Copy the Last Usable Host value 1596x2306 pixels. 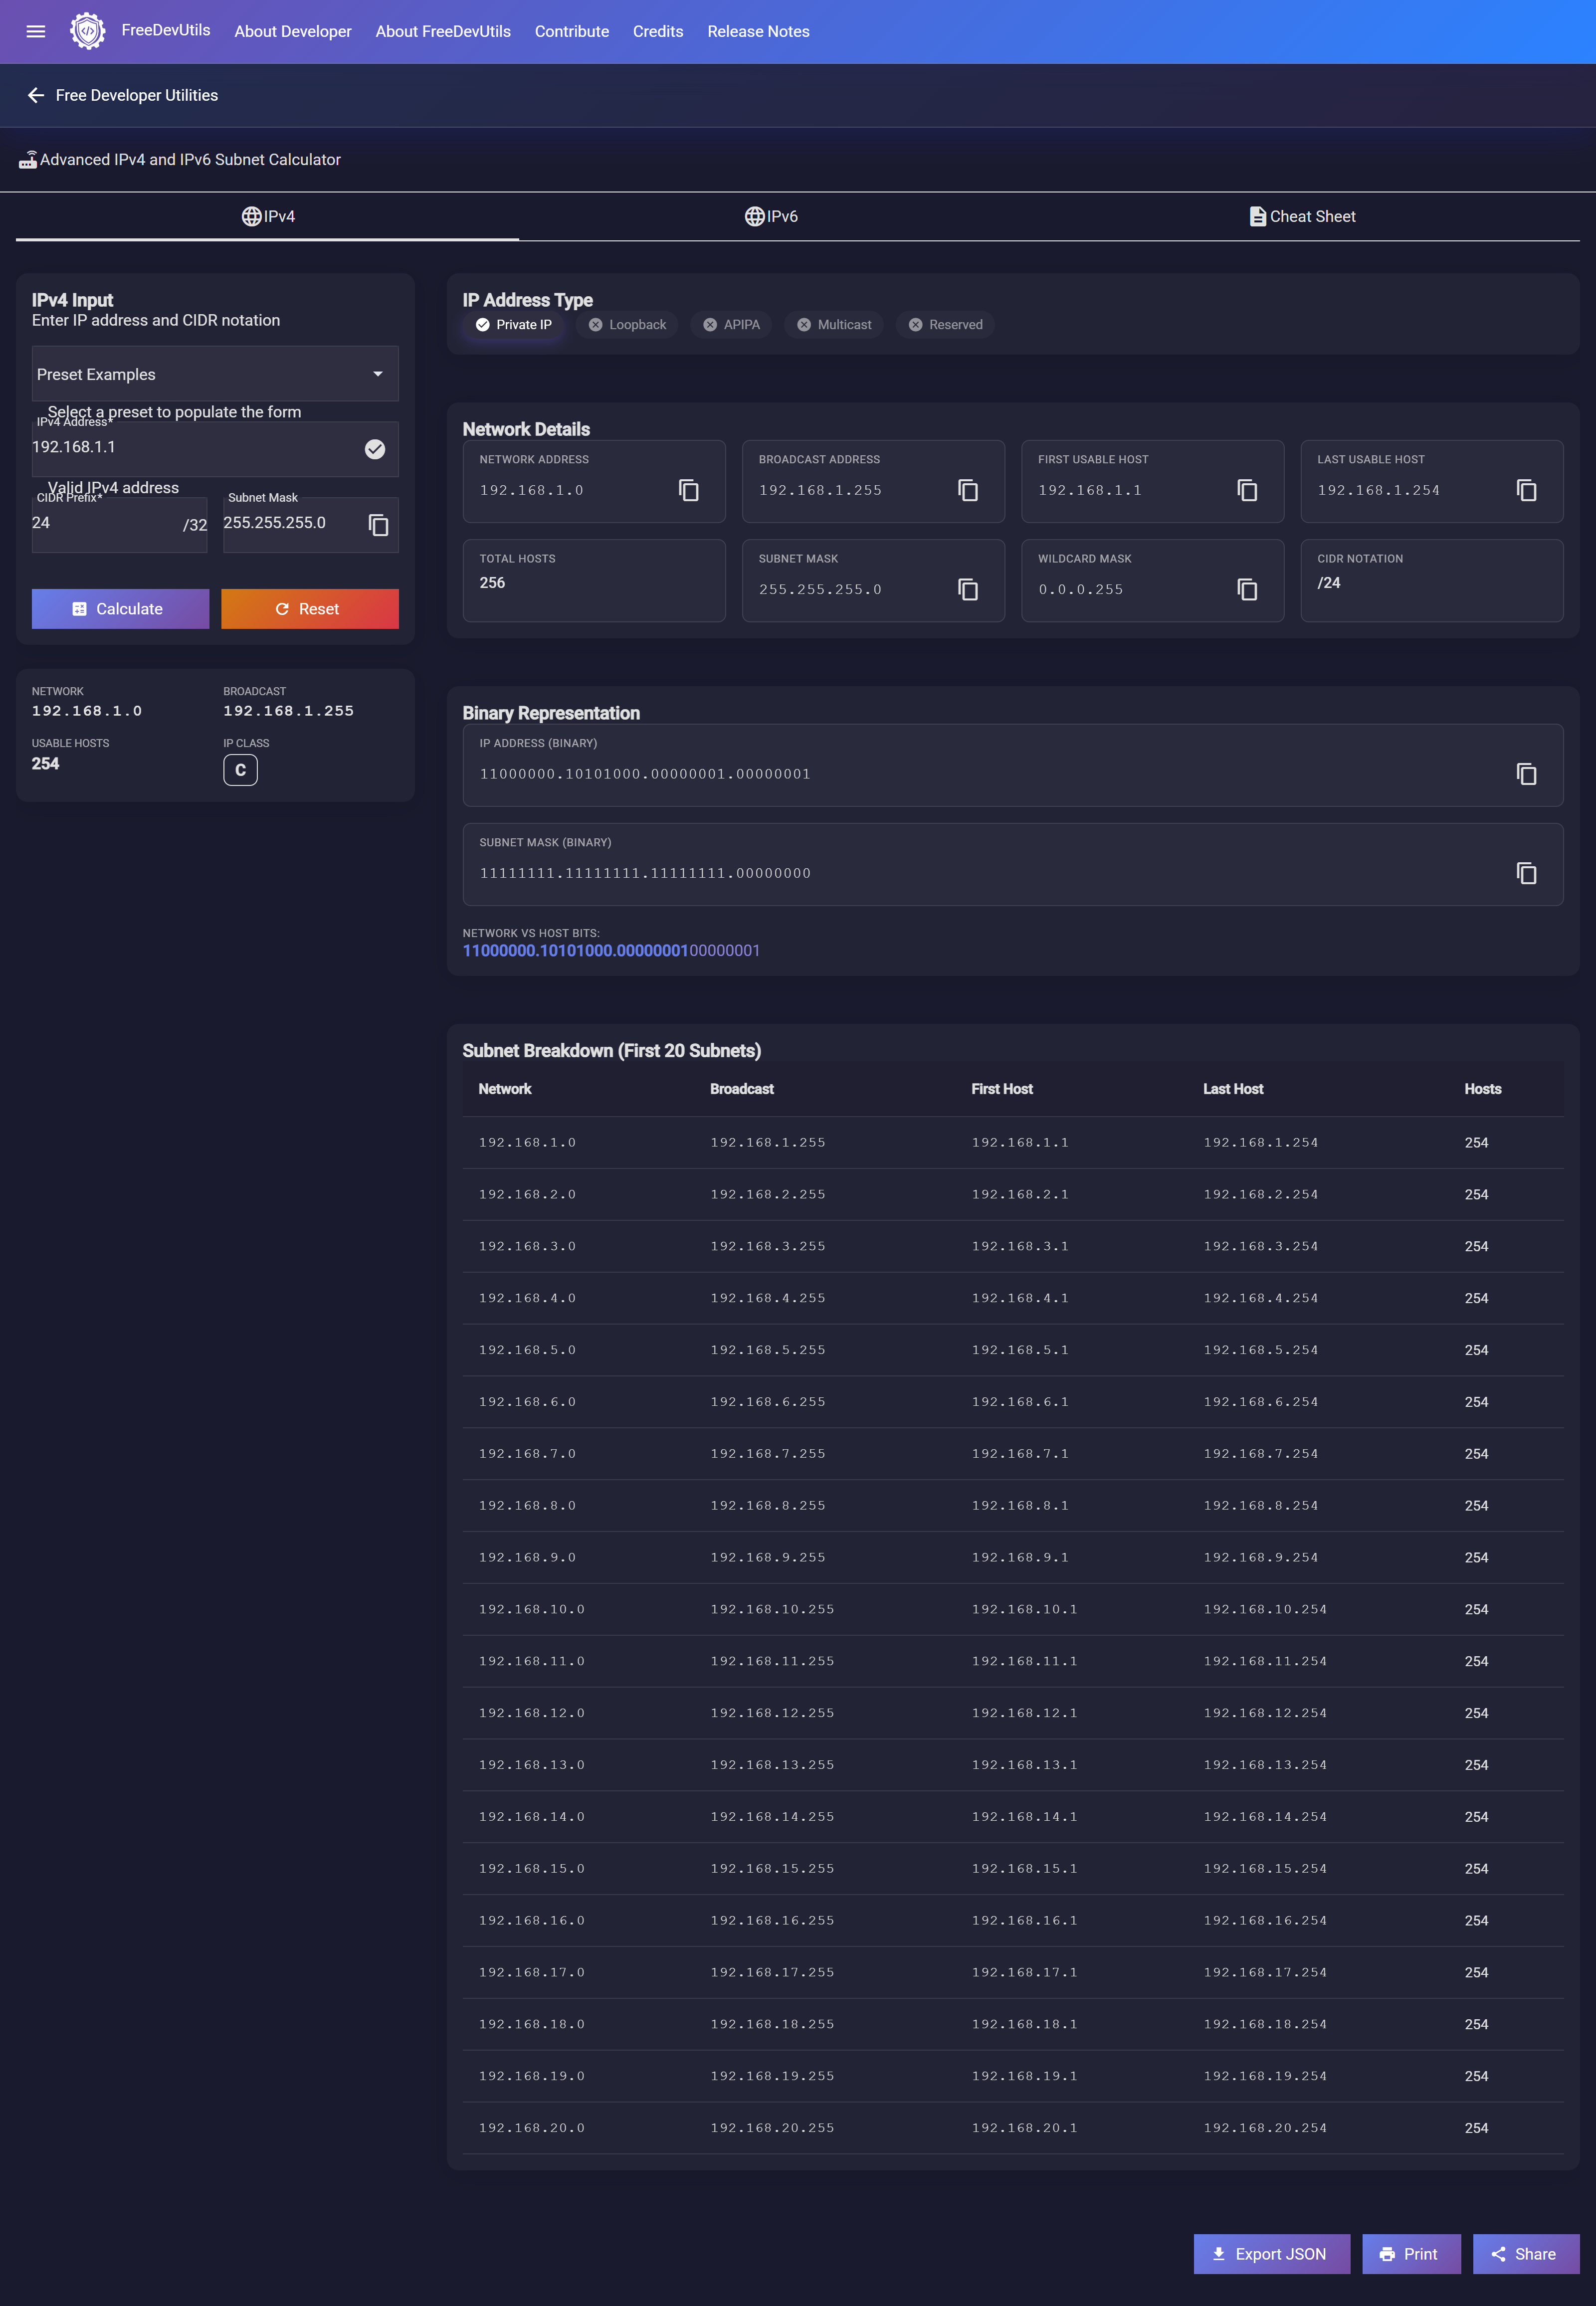coord(1525,490)
